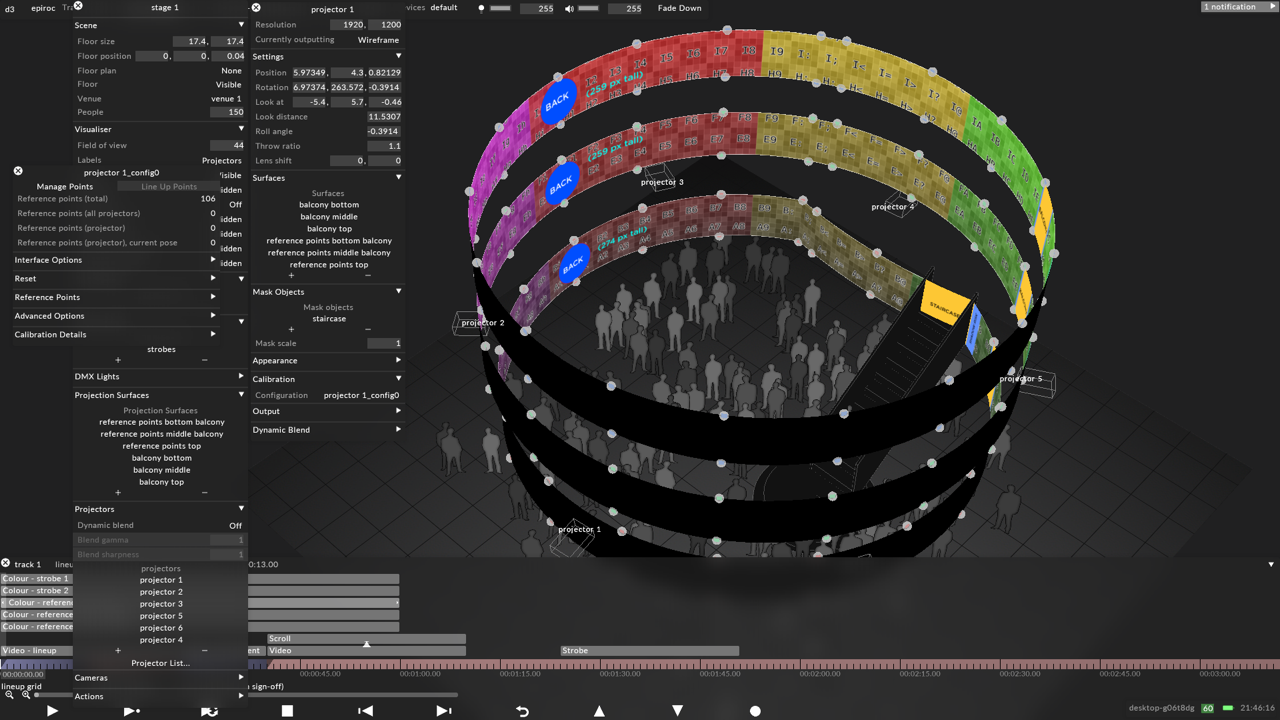1280x720 pixels.
Task: Select the Scroll clip on the timeline
Action: (x=366, y=638)
